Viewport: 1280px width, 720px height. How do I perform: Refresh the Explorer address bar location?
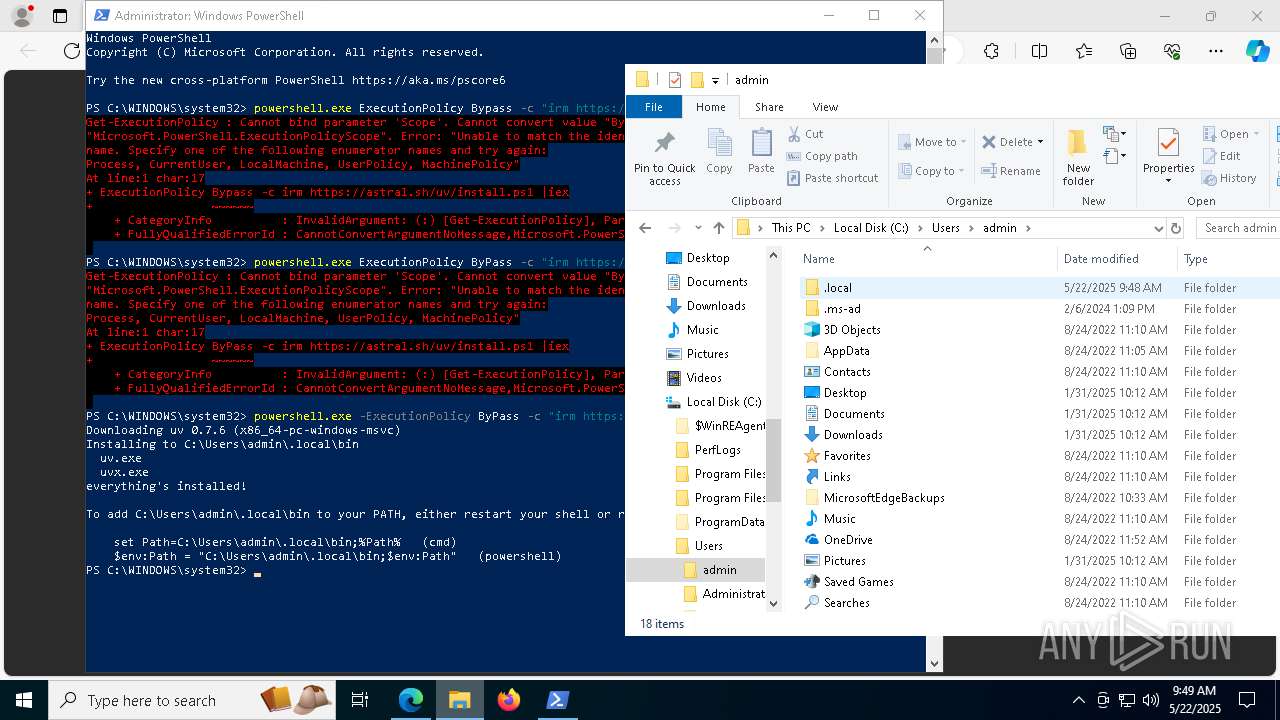[x=1176, y=228]
